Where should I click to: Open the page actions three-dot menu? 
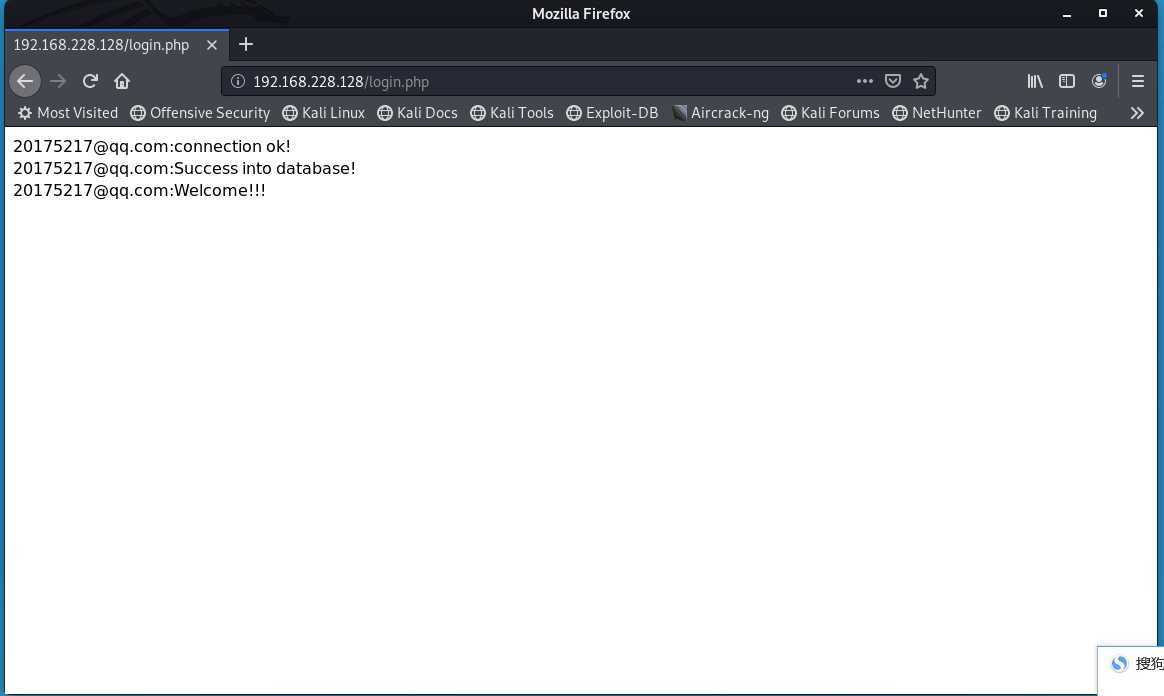864,82
